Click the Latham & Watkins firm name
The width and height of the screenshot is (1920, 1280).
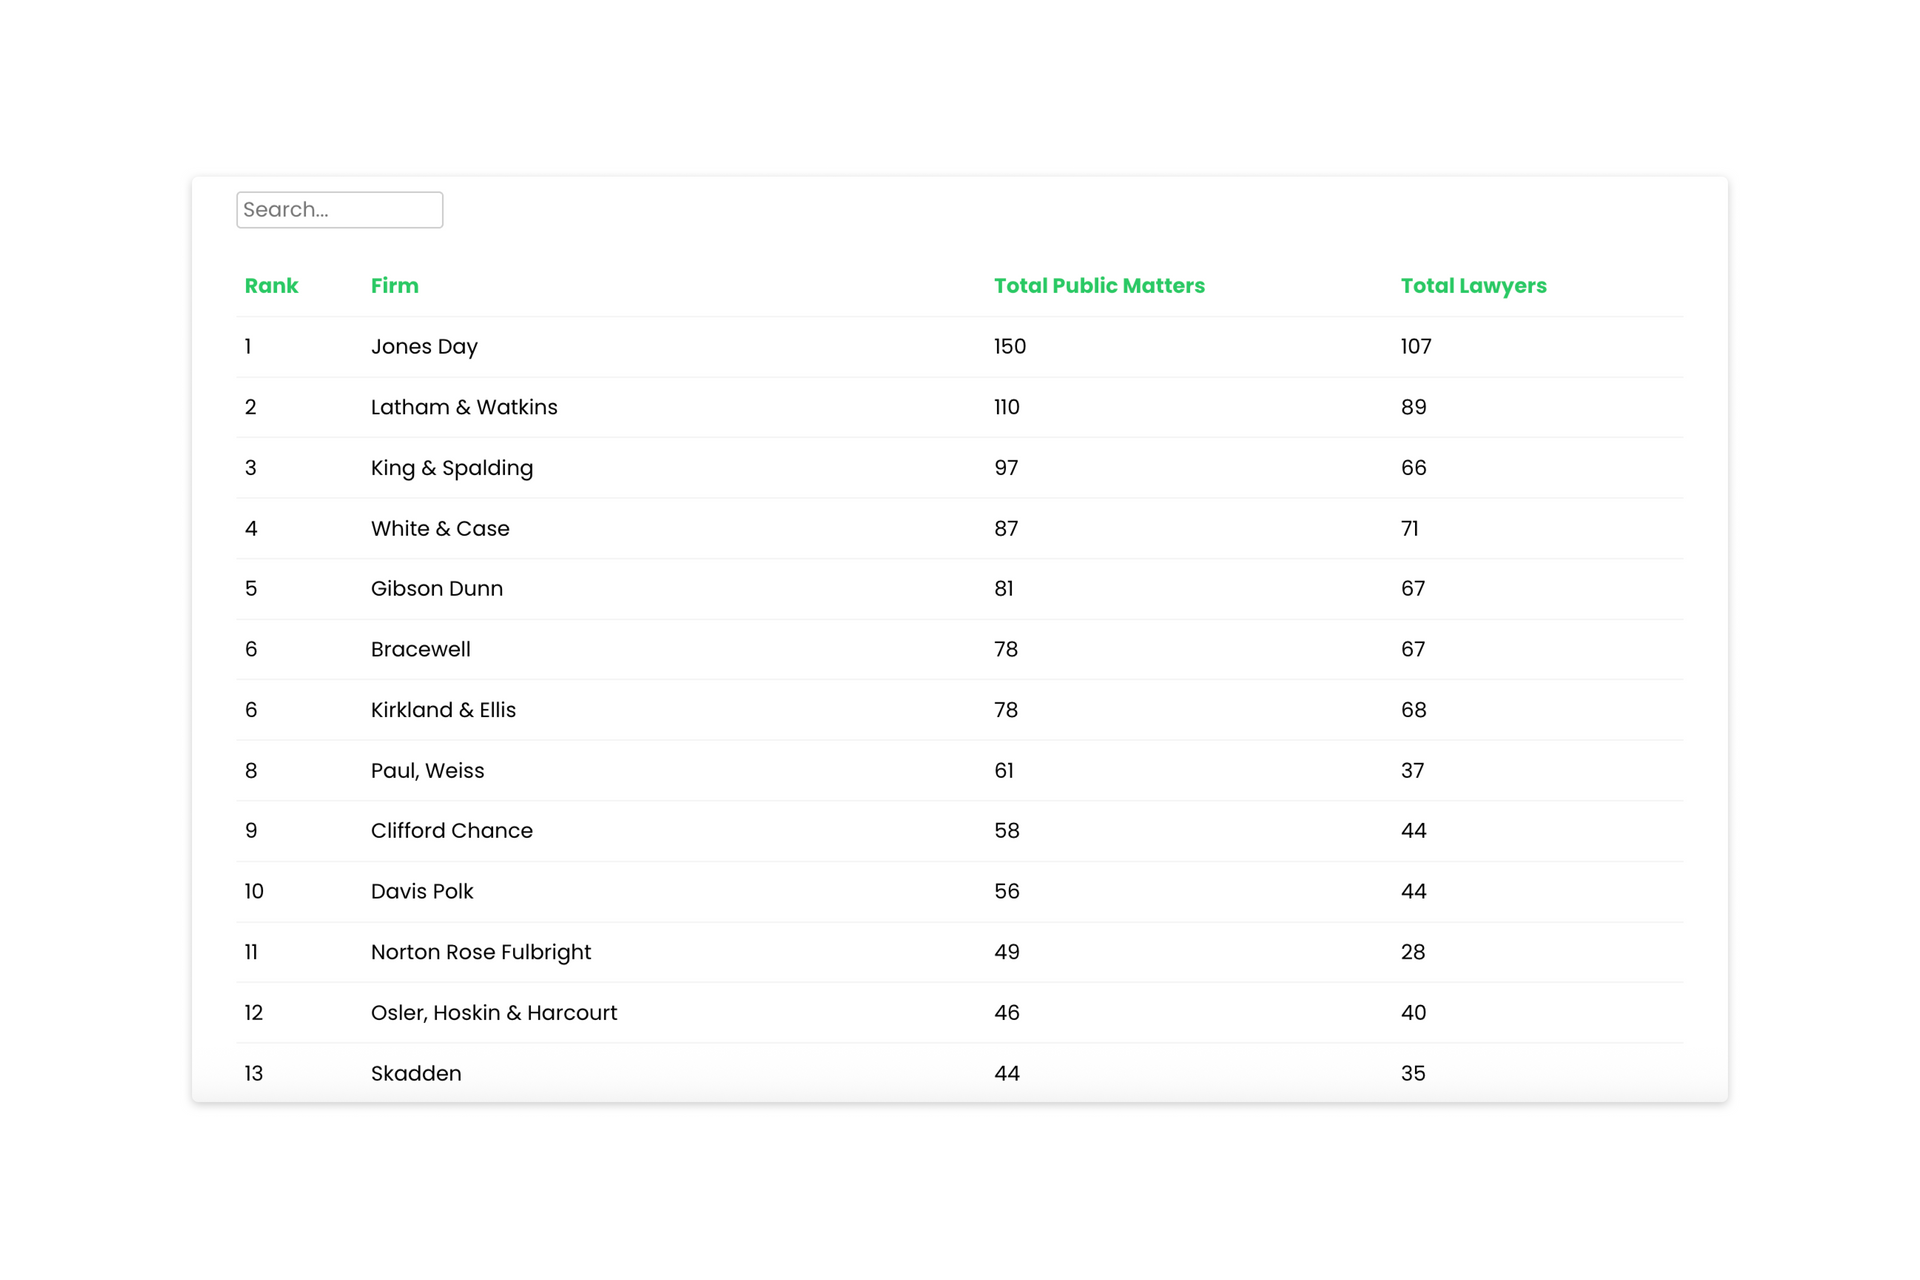(464, 407)
